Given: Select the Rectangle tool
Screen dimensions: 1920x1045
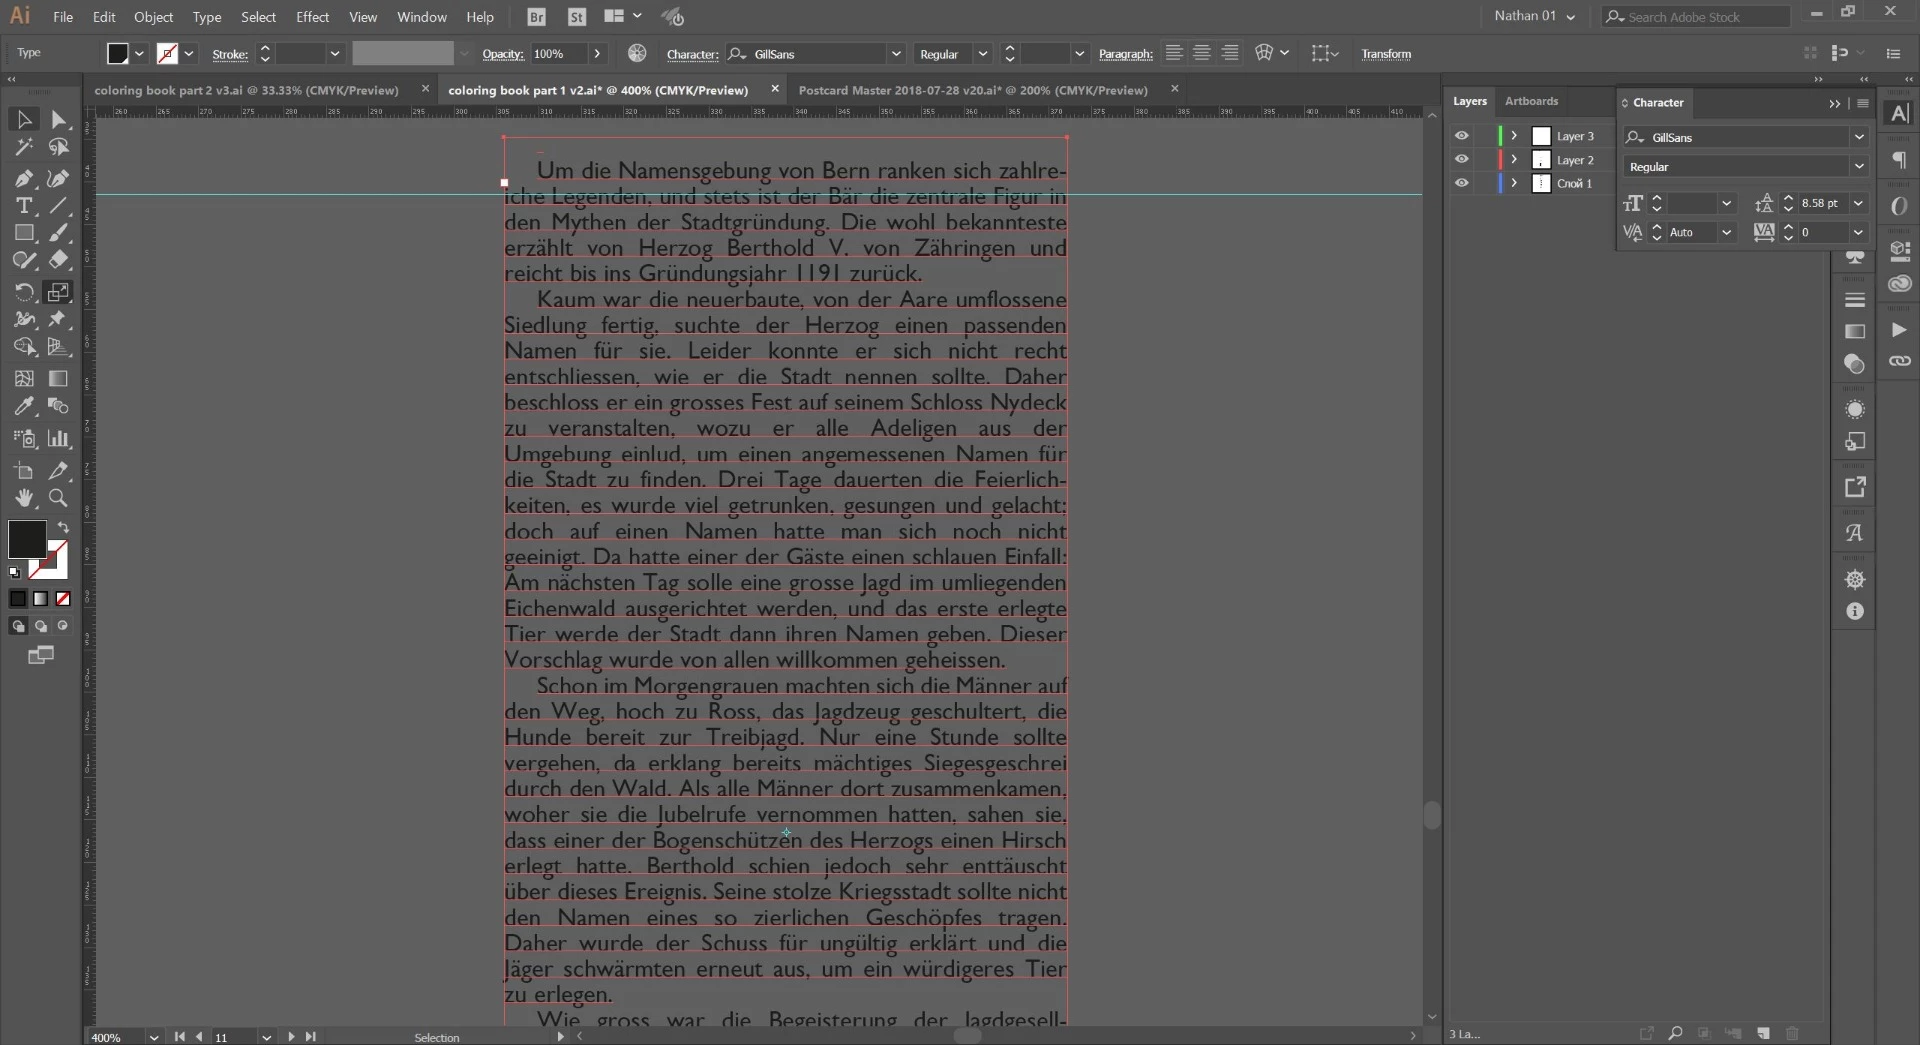Looking at the screenshot, I should click(x=24, y=233).
